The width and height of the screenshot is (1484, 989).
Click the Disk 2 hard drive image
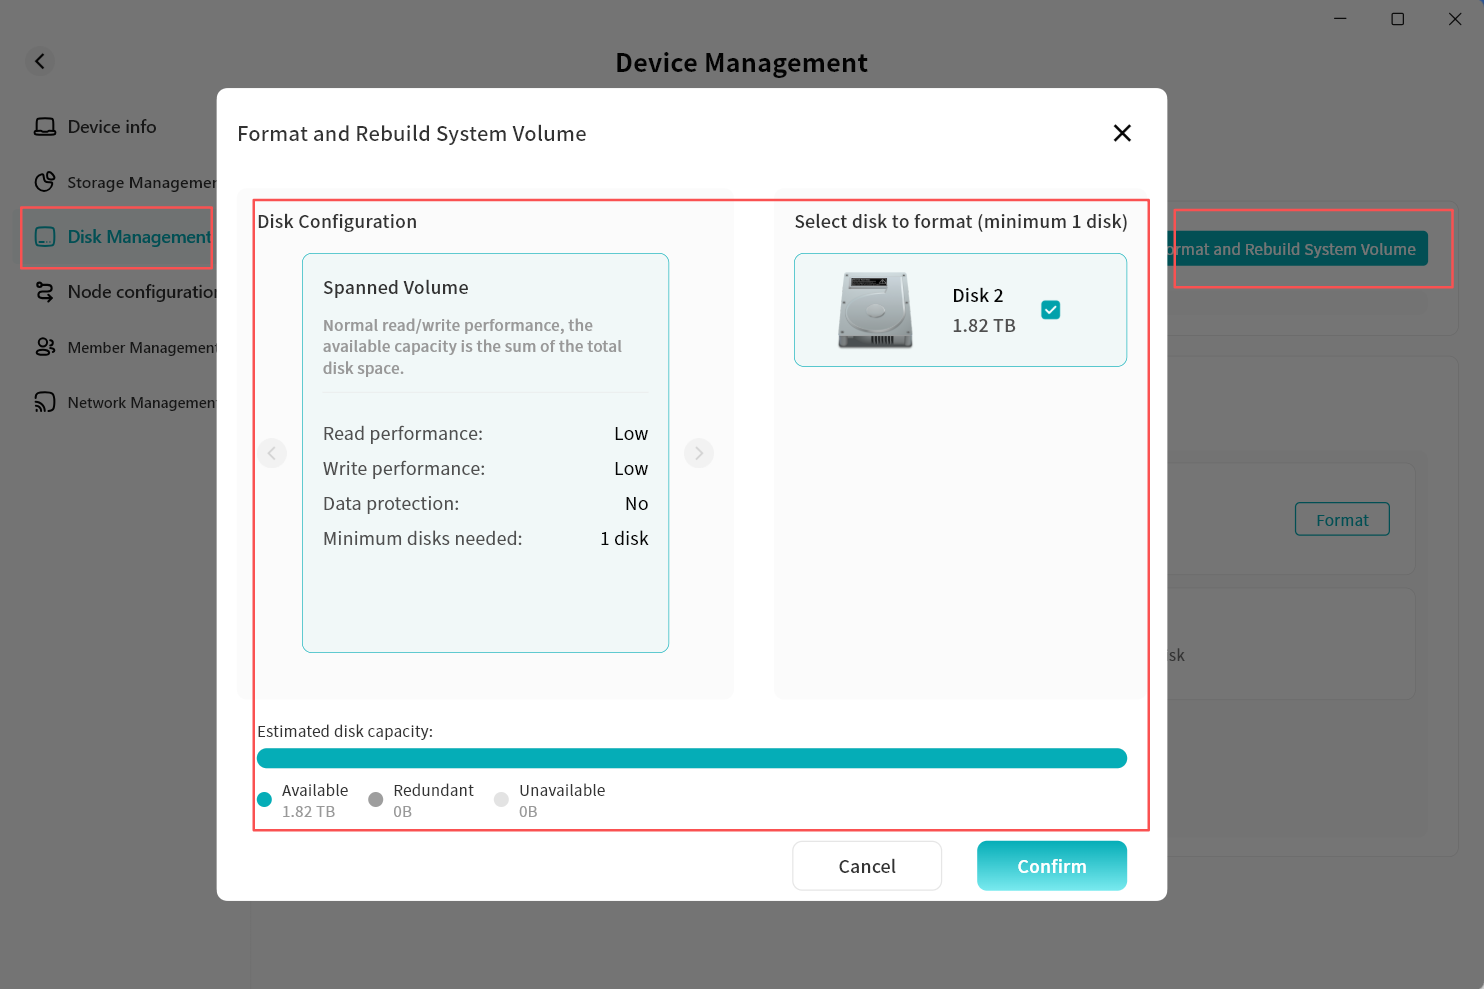(x=875, y=310)
